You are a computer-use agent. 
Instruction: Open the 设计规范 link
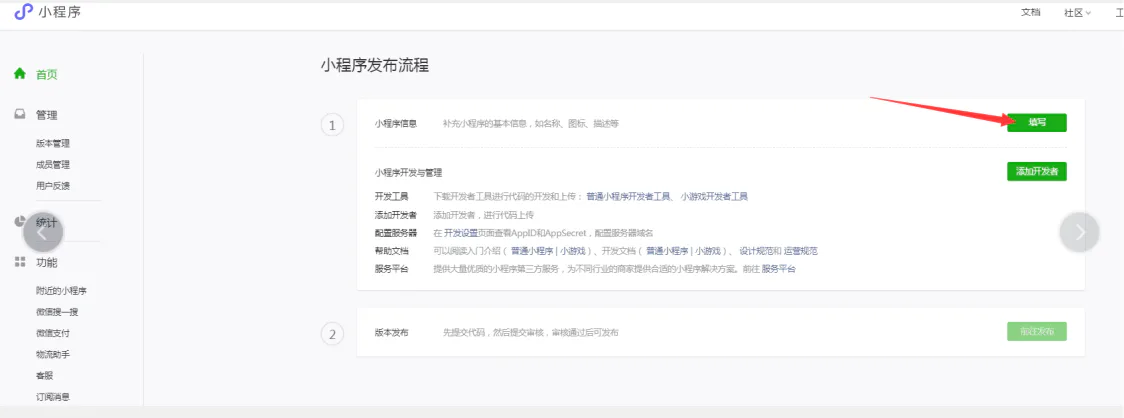[756, 252]
